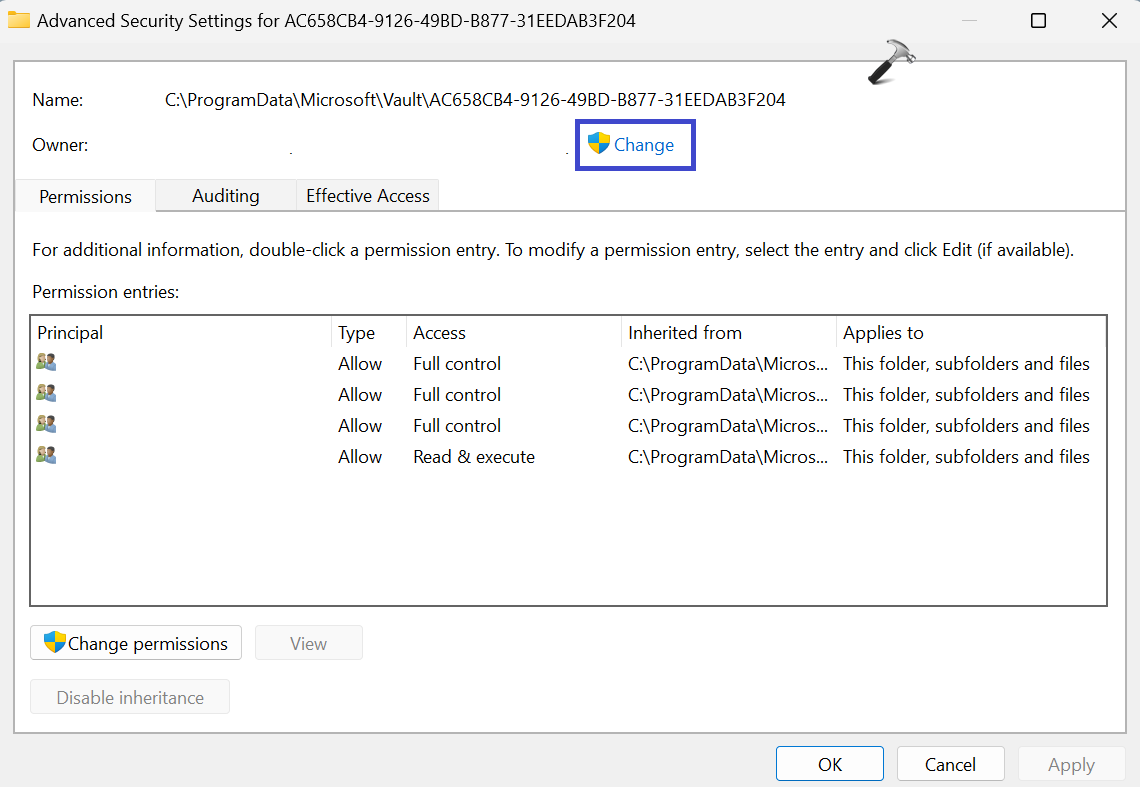Click the Applies to column header
This screenshot has width=1140, height=787.
point(883,333)
